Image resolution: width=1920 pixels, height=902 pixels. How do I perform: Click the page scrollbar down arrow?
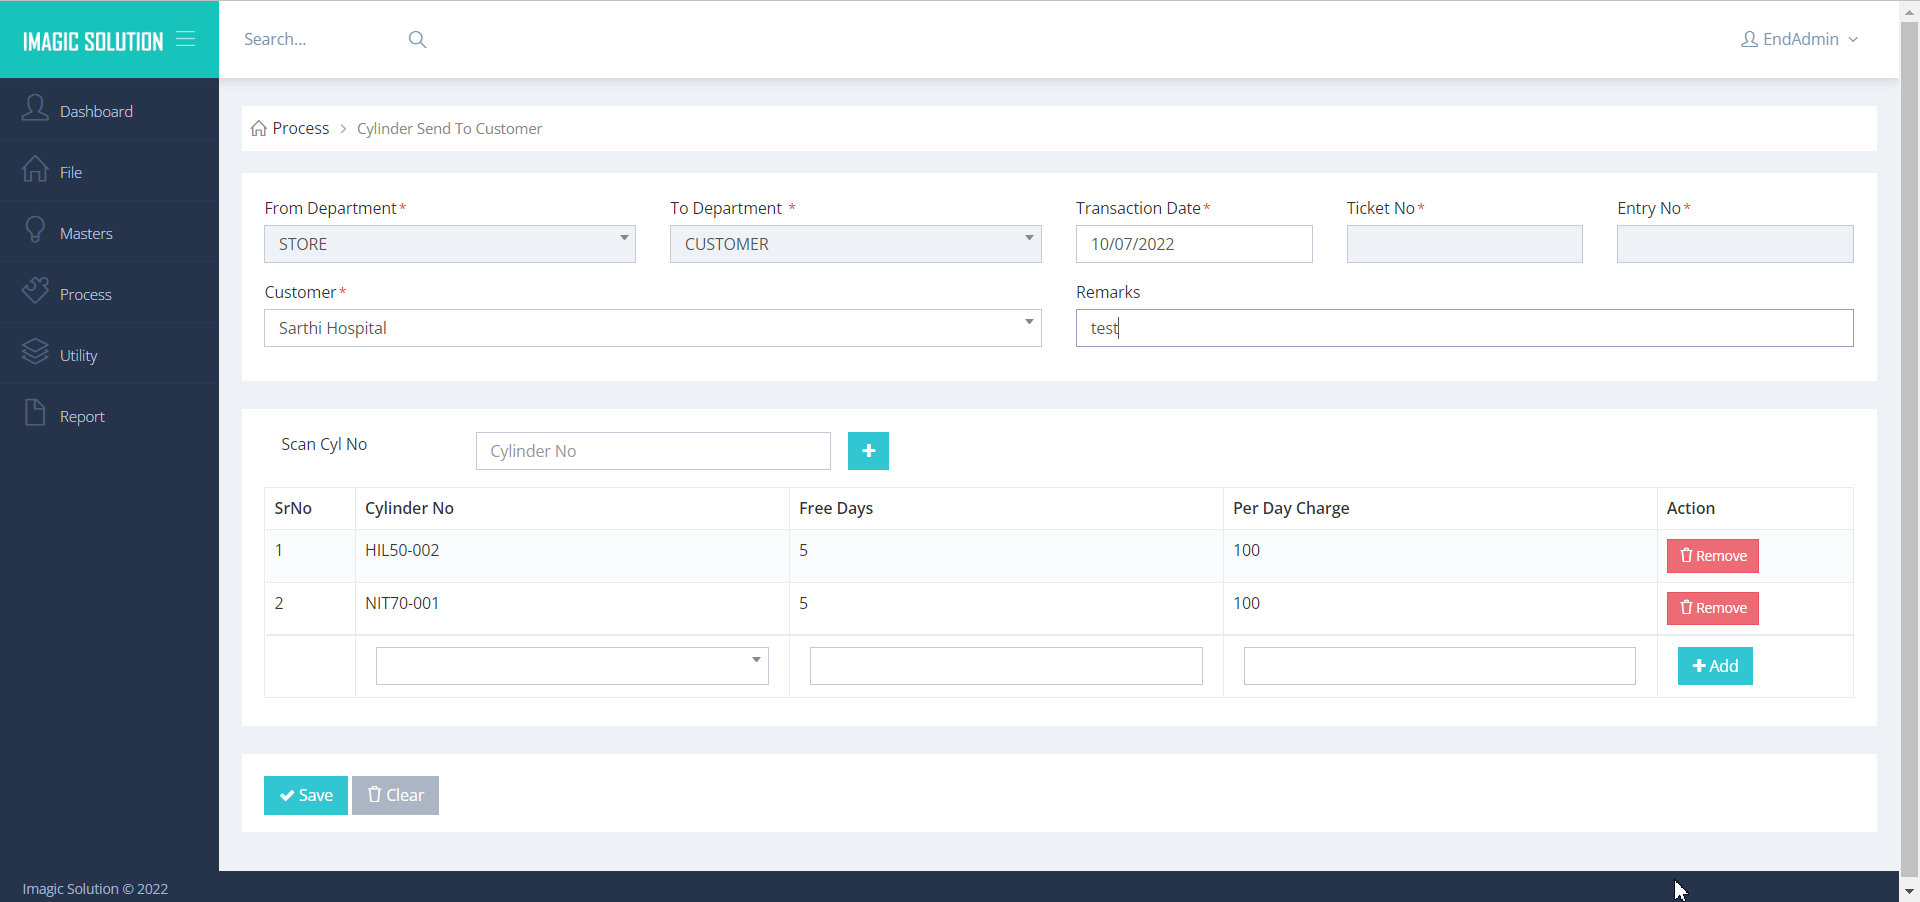1909,891
